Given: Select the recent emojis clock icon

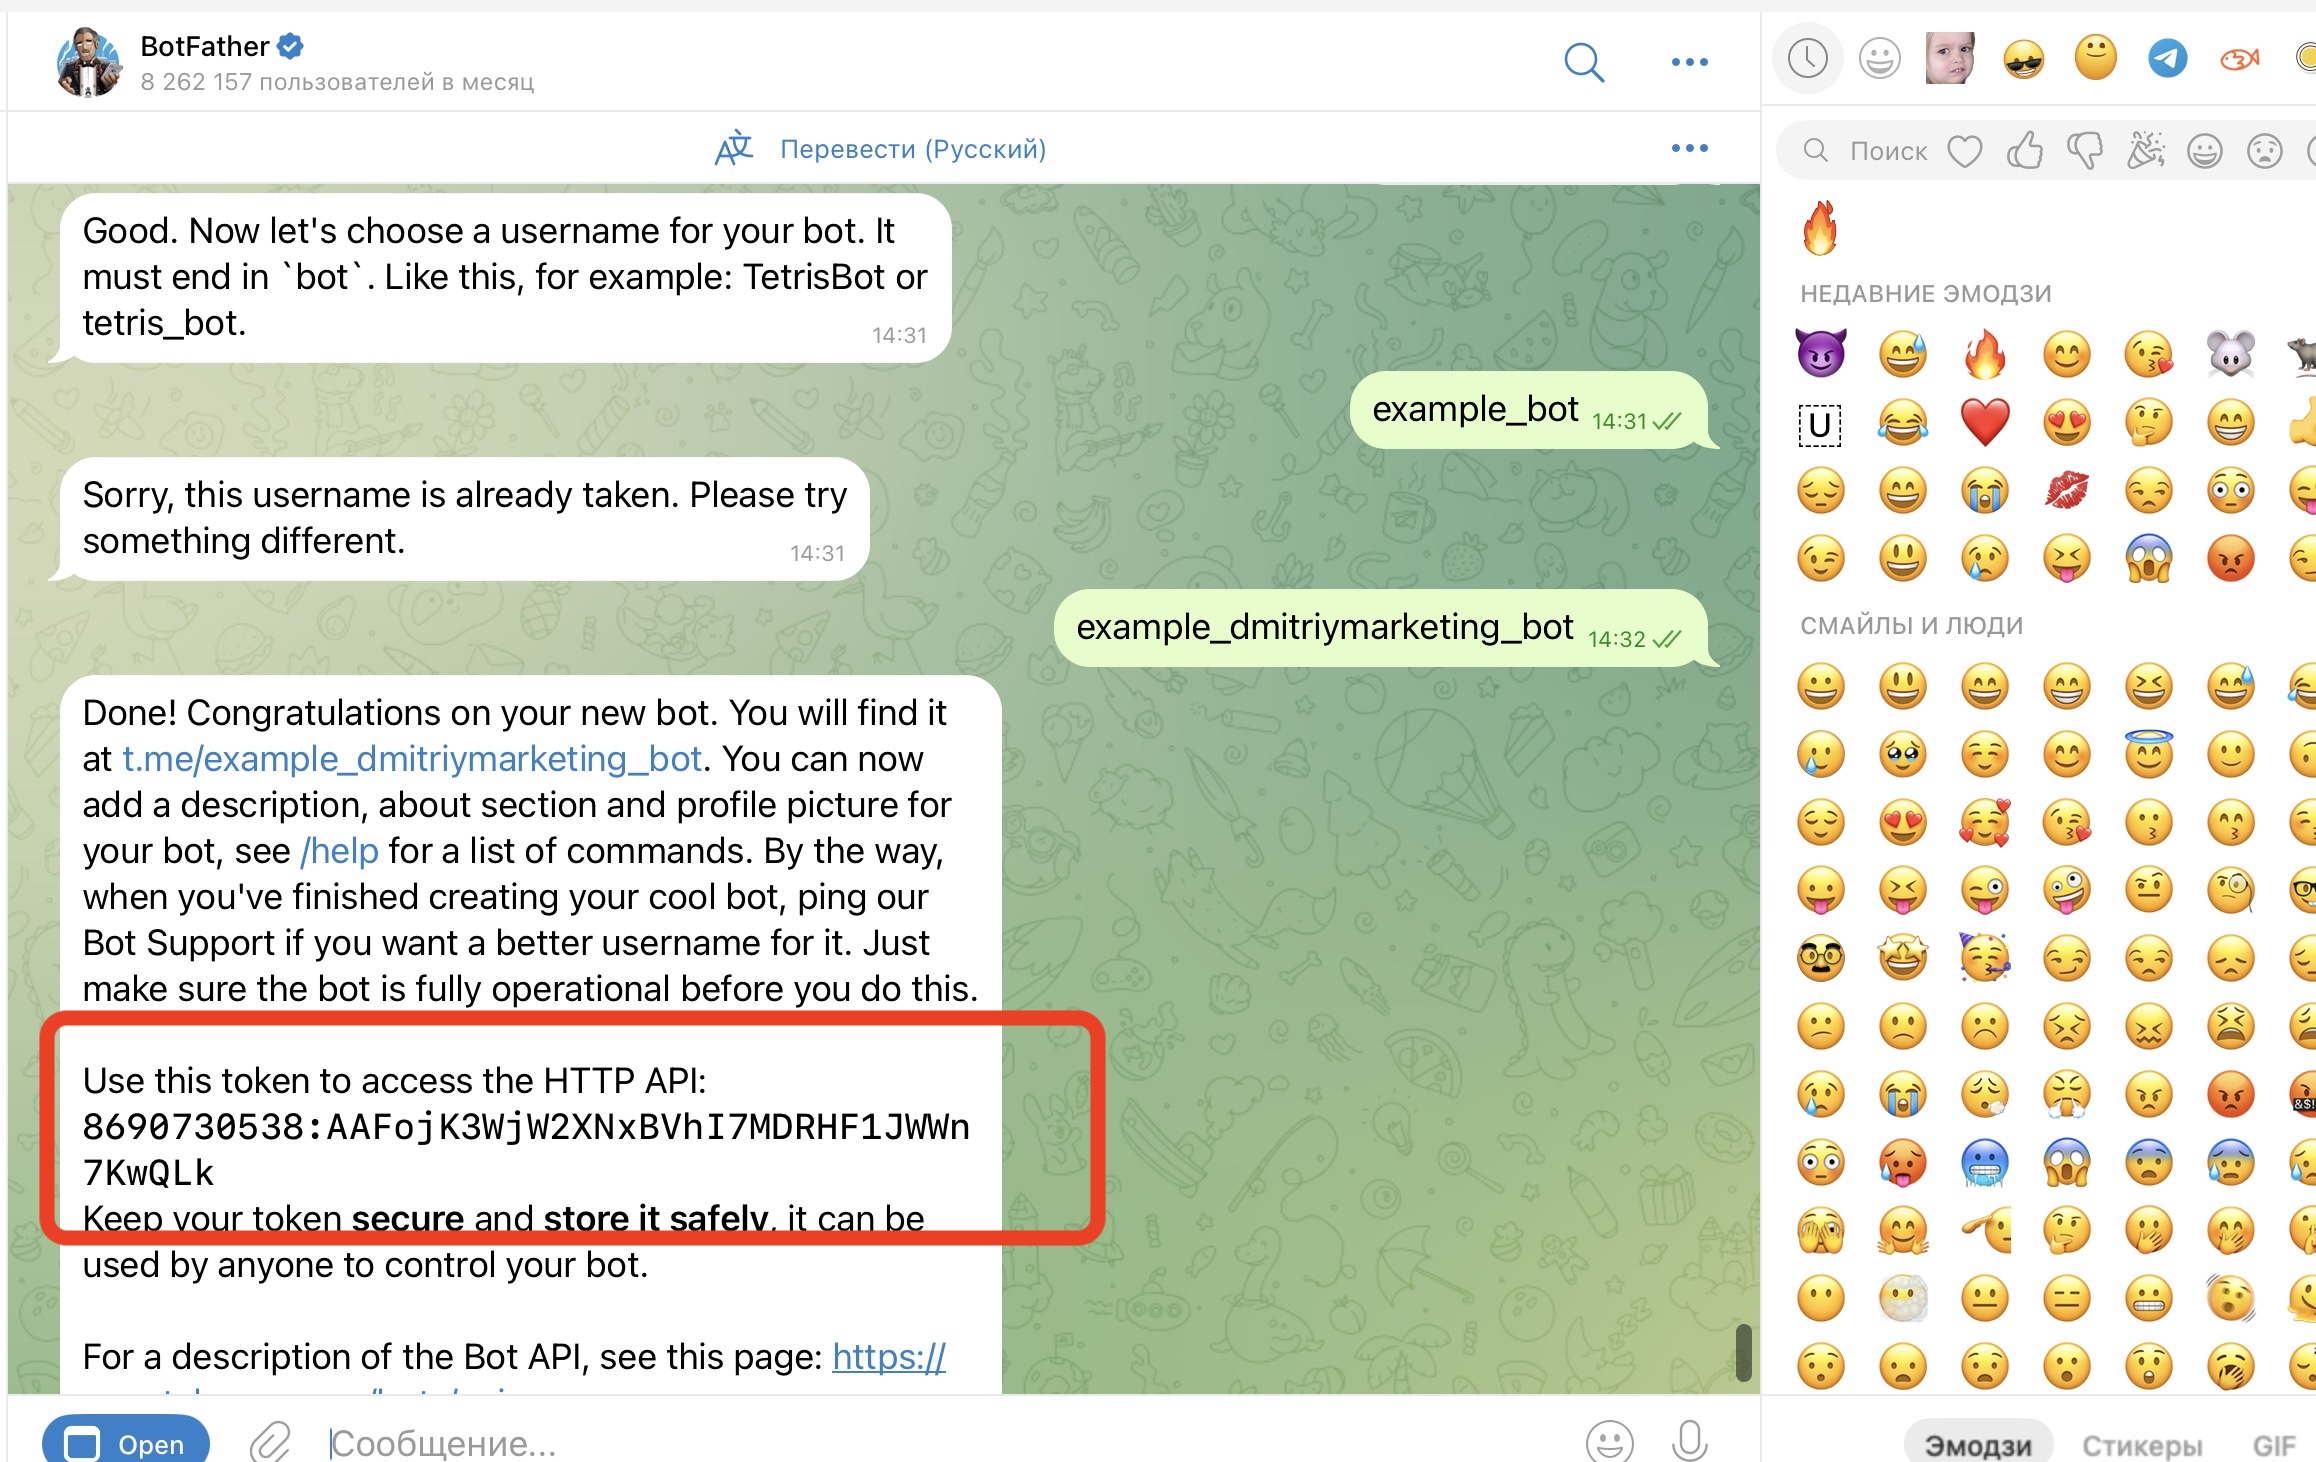Looking at the screenshot, I should (1808, 59).
